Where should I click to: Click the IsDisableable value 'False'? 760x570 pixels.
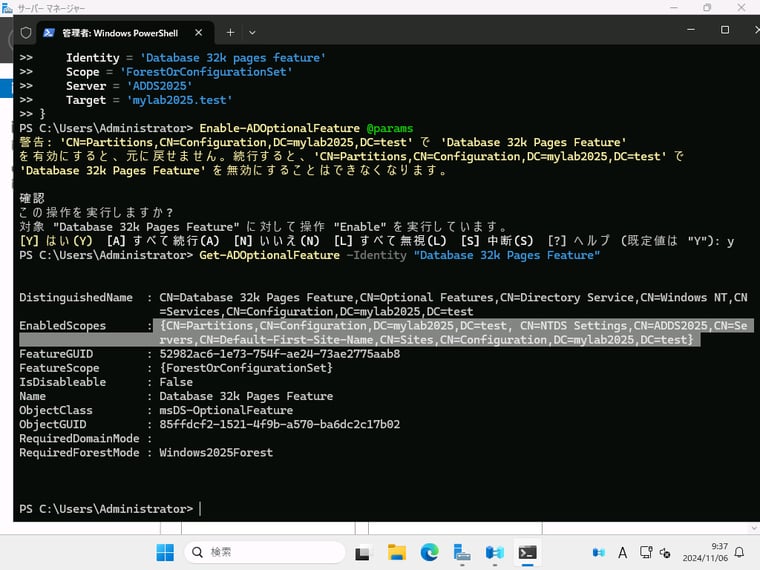tap(176, 382)
